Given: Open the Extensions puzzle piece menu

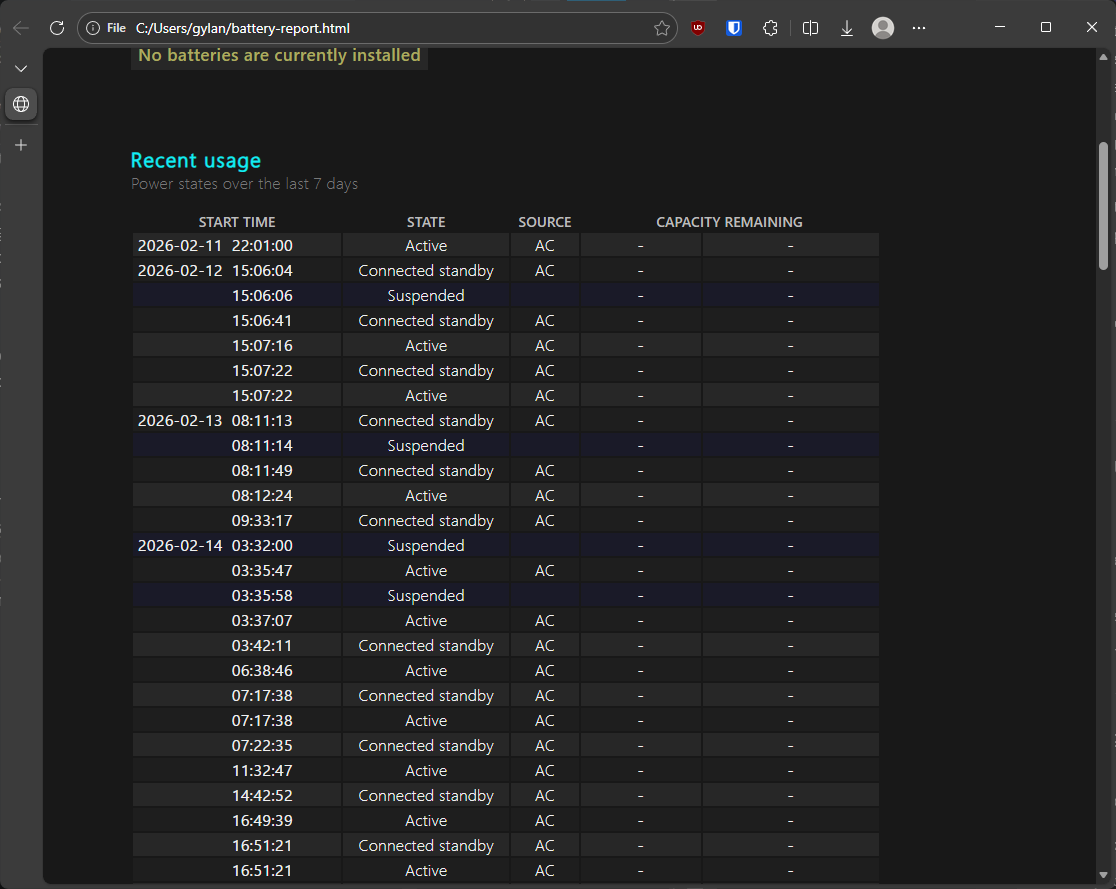Looking at the screenshot, I should coord(770,28).
